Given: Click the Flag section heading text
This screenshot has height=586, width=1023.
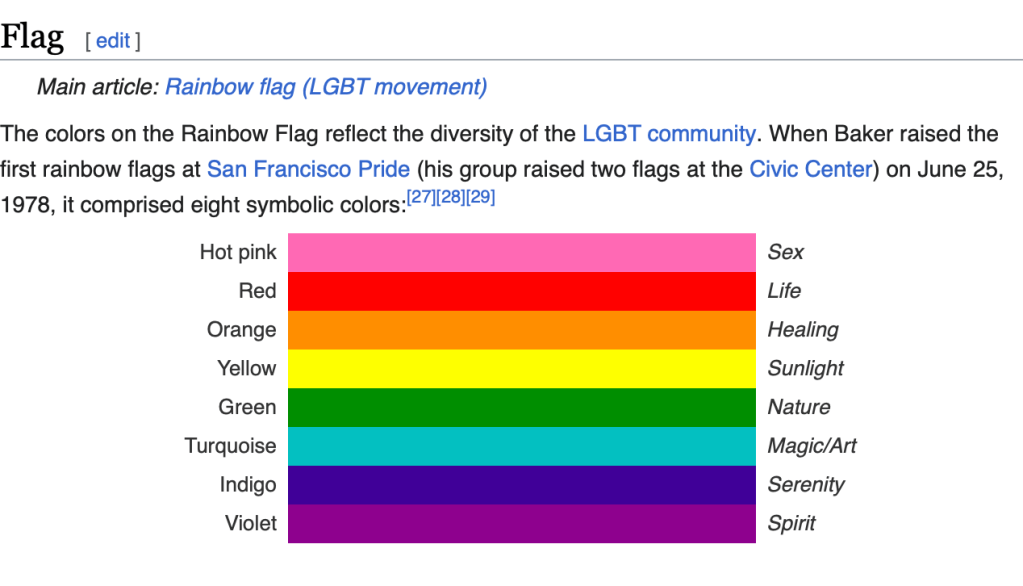Looking at the screenshot, I should (x=32, y=38).
